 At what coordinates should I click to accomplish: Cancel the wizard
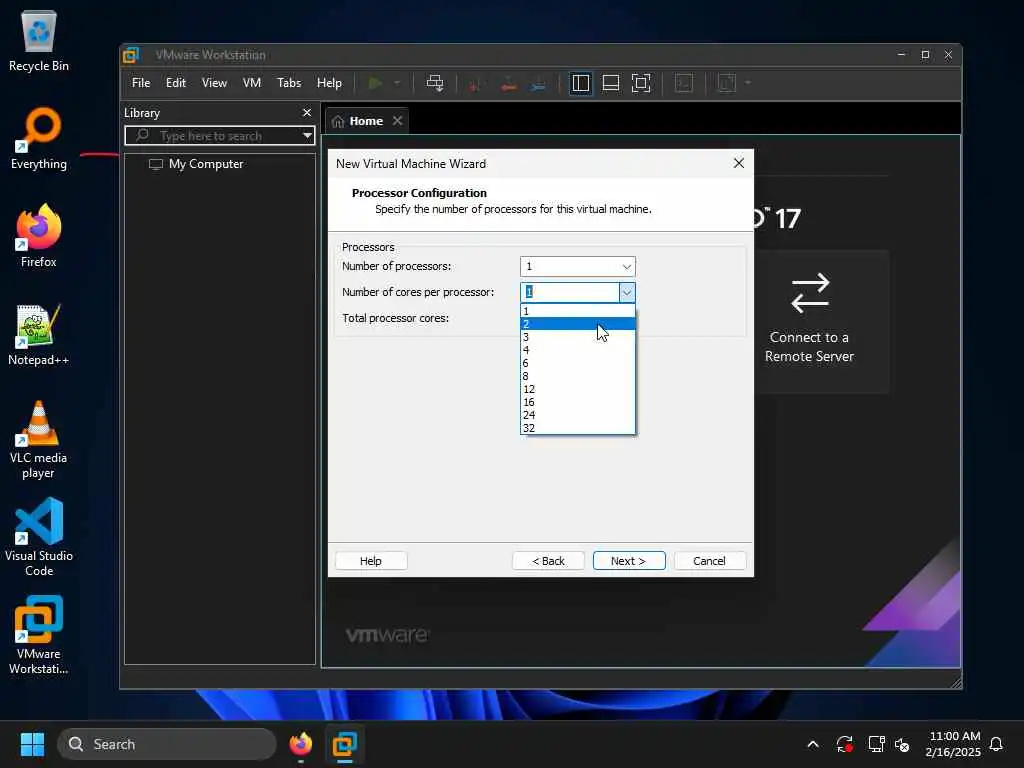click(709, 561)
